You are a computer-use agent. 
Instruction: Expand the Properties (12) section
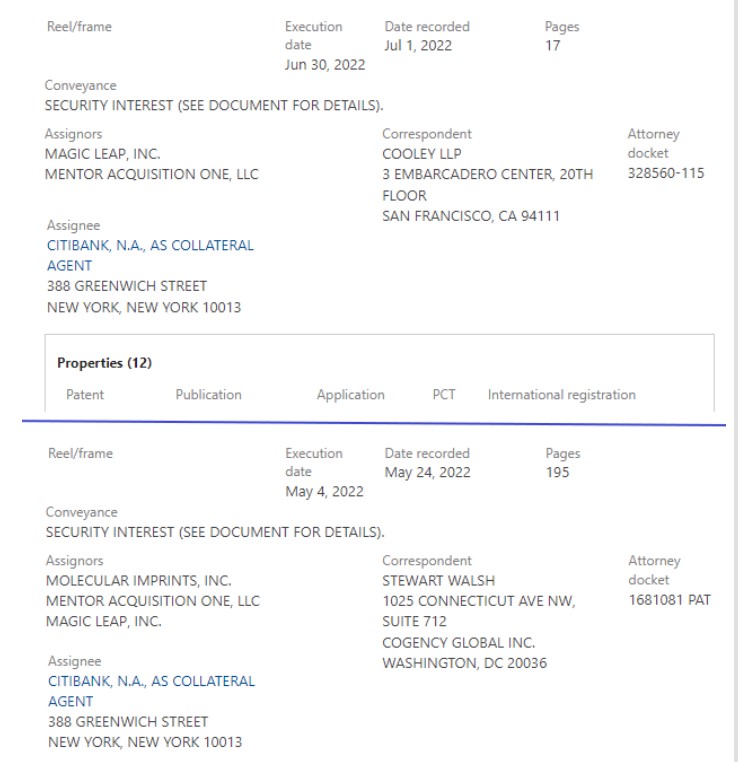(104, 363)
